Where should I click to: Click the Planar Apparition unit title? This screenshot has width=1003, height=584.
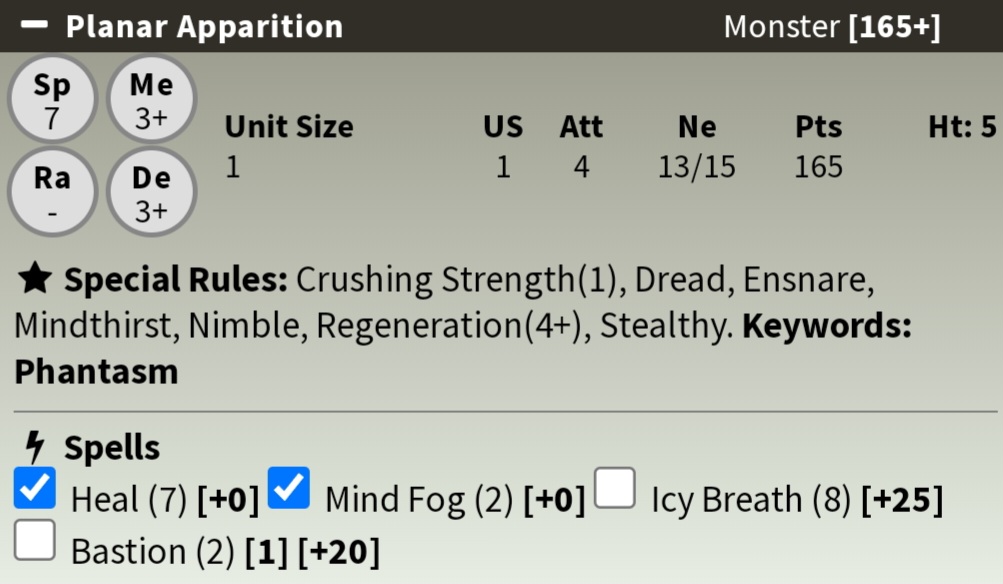(x=204, y=26)
